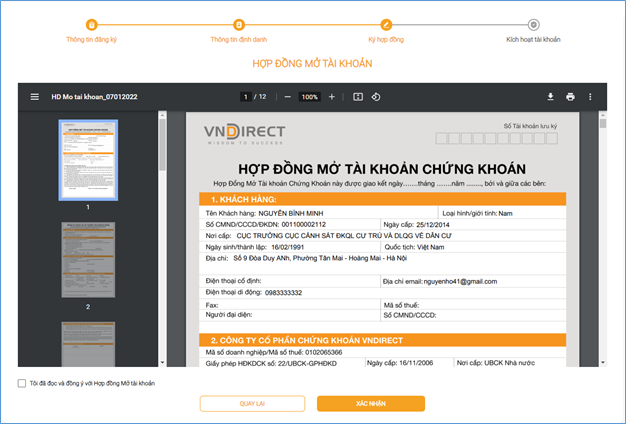Image resolution: width=626 pixels, height=424 pixels.
Task: Click the thumbnail panel scroll down arrow
Action: 162,363
